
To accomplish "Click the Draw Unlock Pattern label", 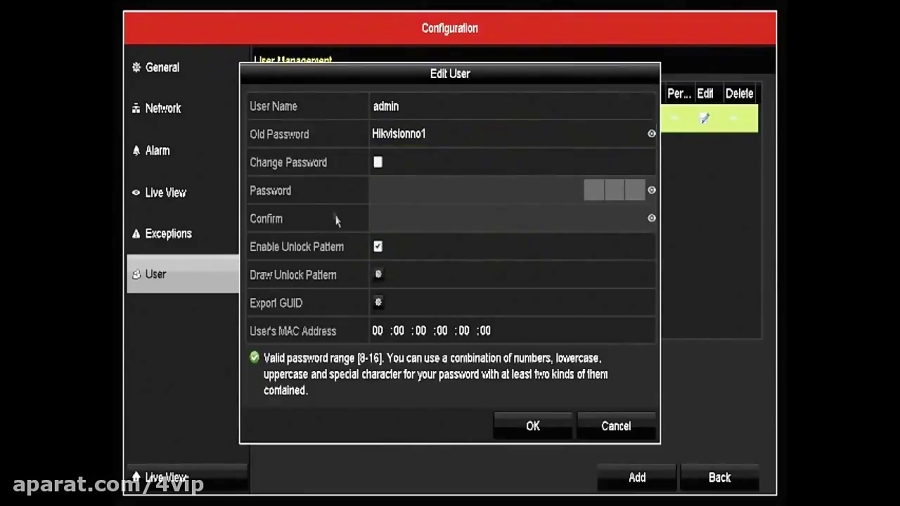I will (x=293, y=275).
